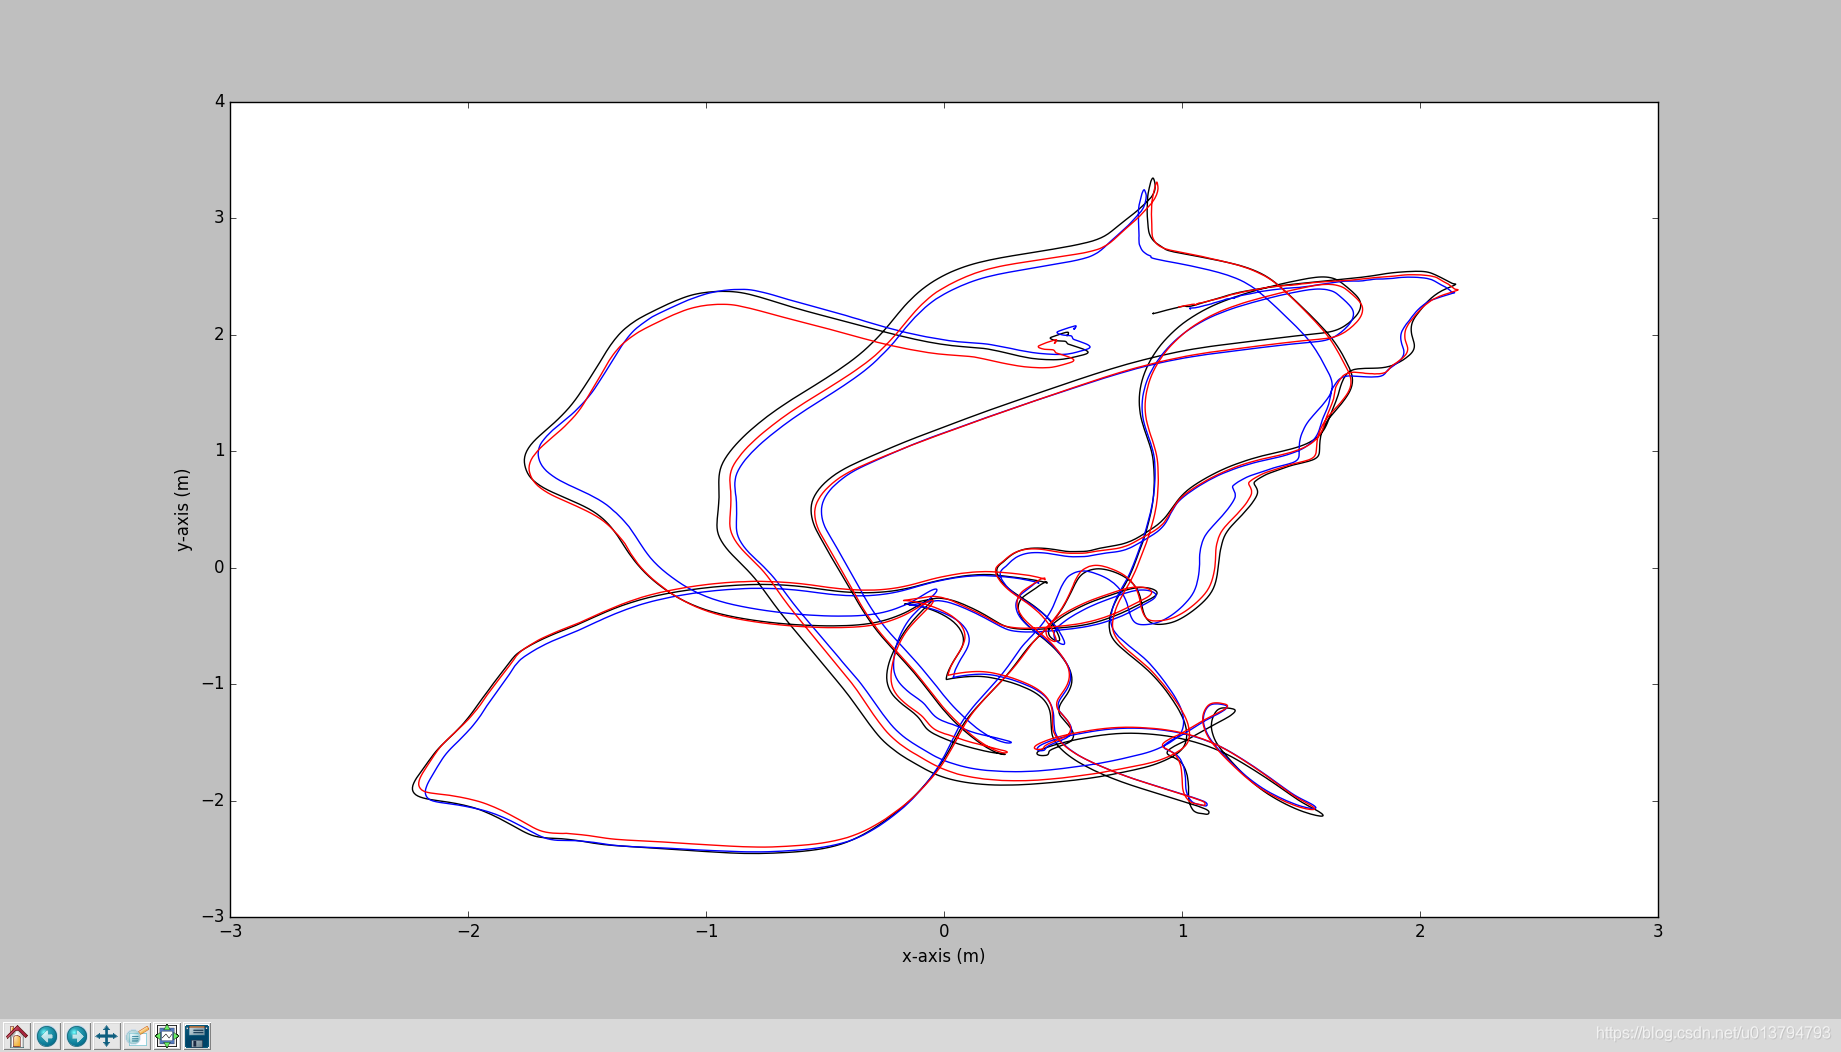Click the 'x-axis (m)' axis label
The width and height of the screenshot is (1841, 1052).
pyautogui.click(x=943, y=956)
